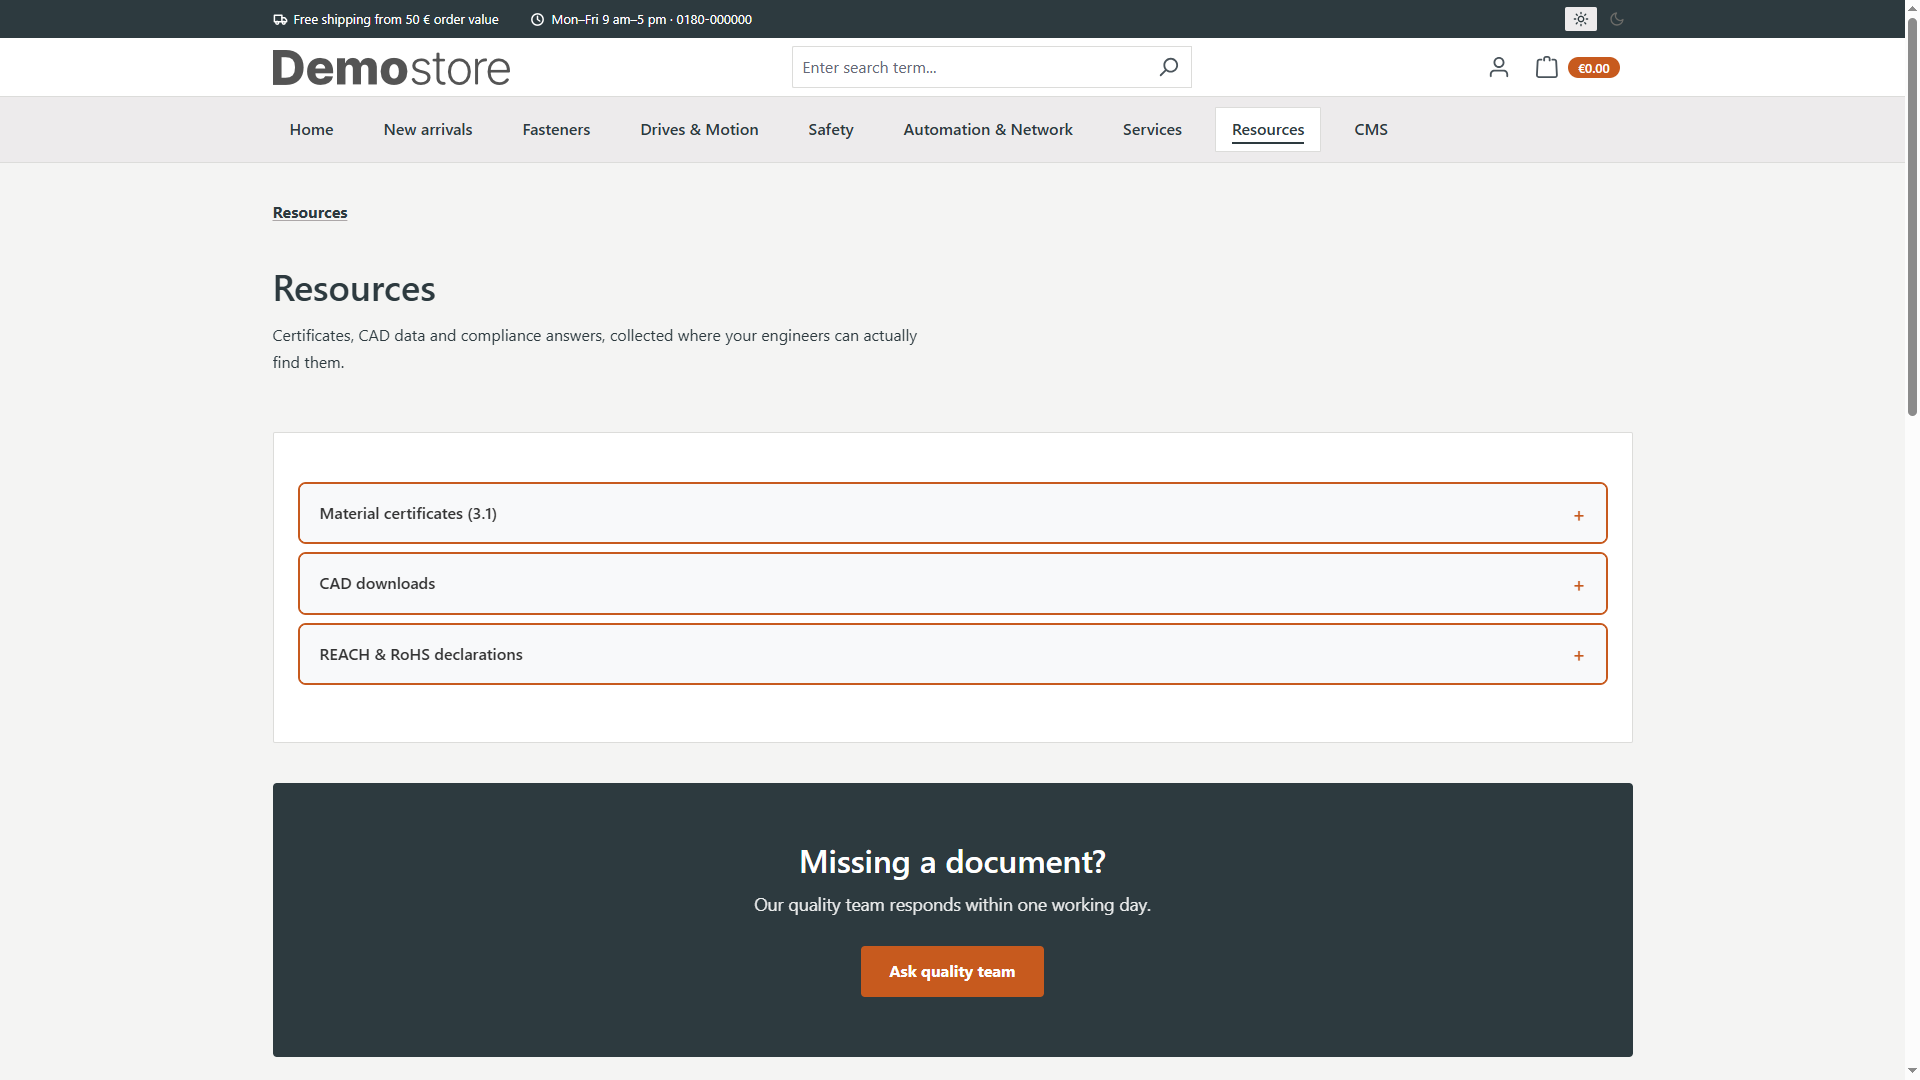Click the free shipping truck icon
Image resolution: width=1920 pixels, height=1080 pixels.
(x=280, y=19)
